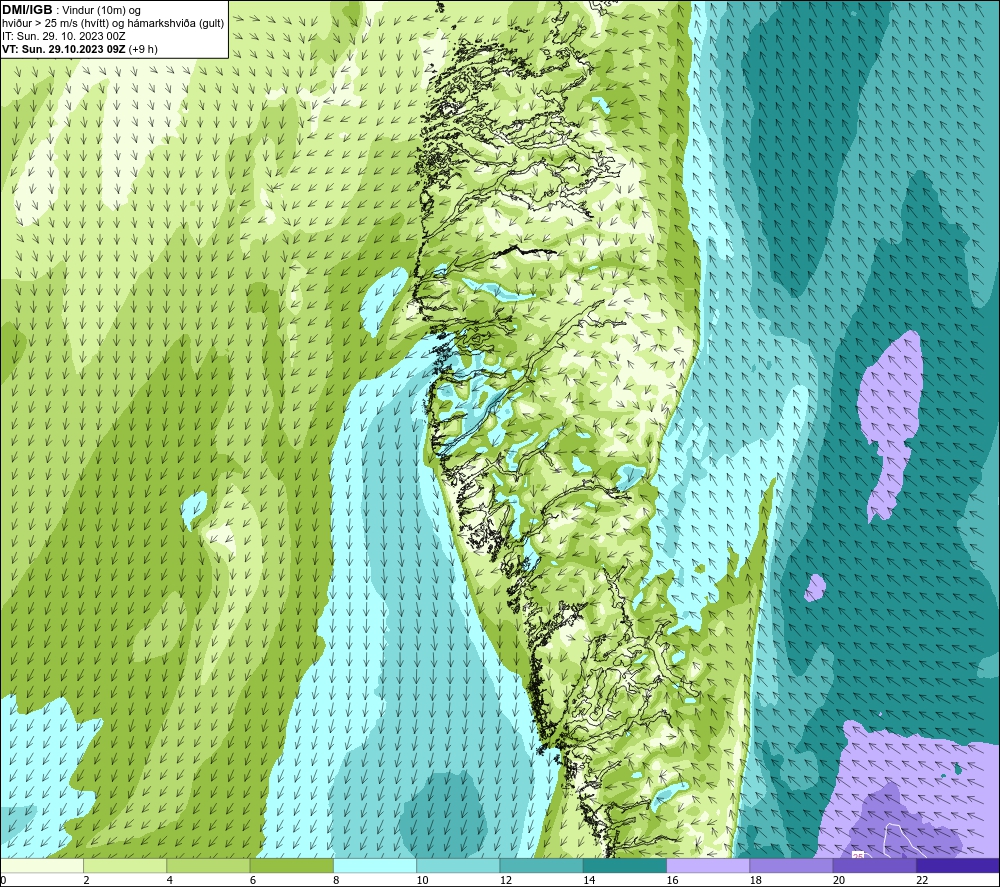This screenshot has height=887, width=1000.
Task: Click the 2–4 m/s light green swatch
Action: [125, 865]
